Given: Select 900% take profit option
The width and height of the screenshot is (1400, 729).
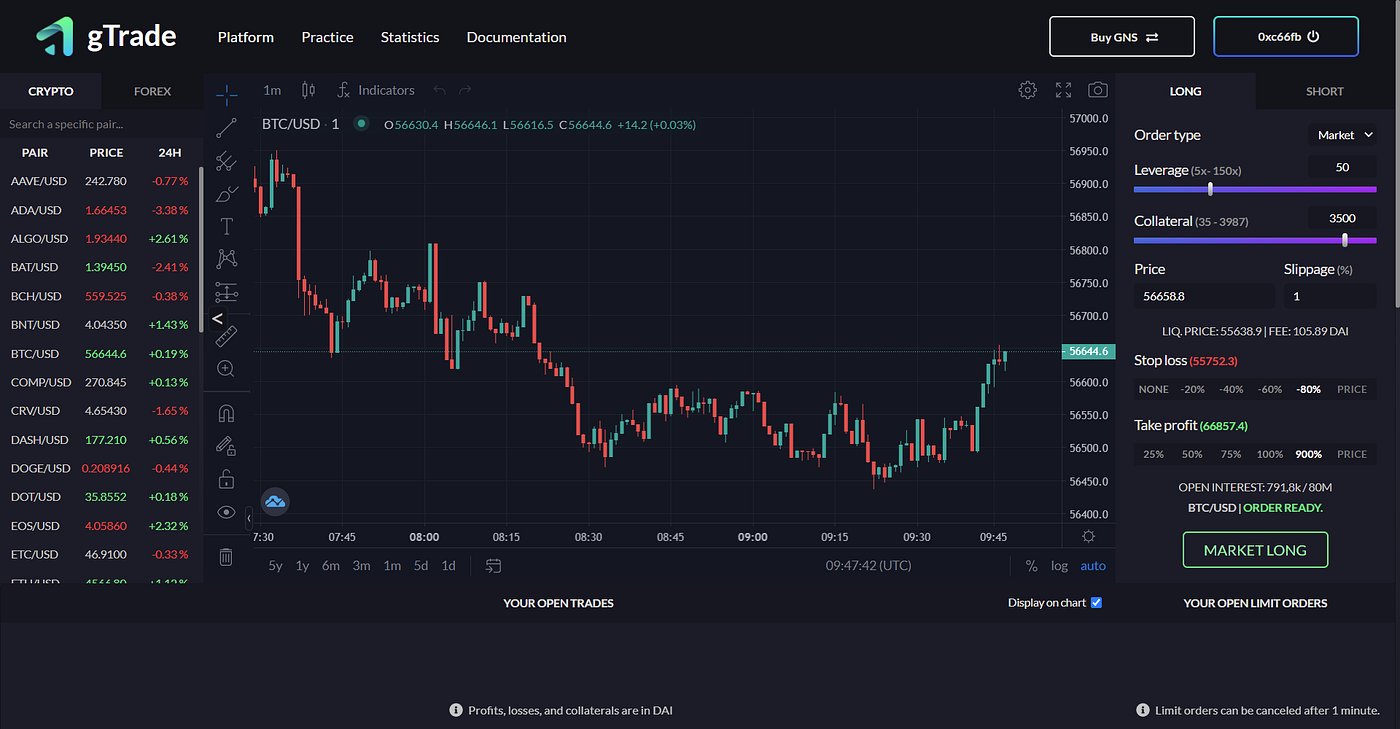Looking at the screenshot, I should click(x=1308, y=454).
